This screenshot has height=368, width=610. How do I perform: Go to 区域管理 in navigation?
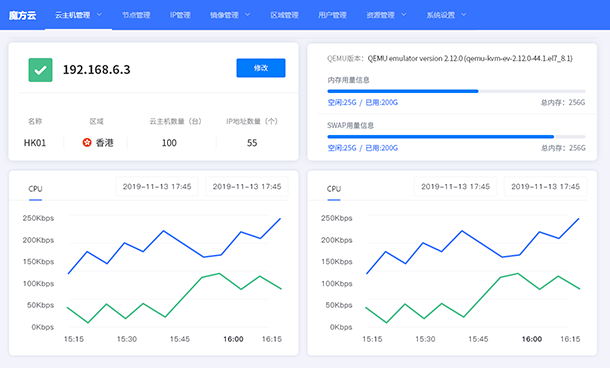[284, 15]
